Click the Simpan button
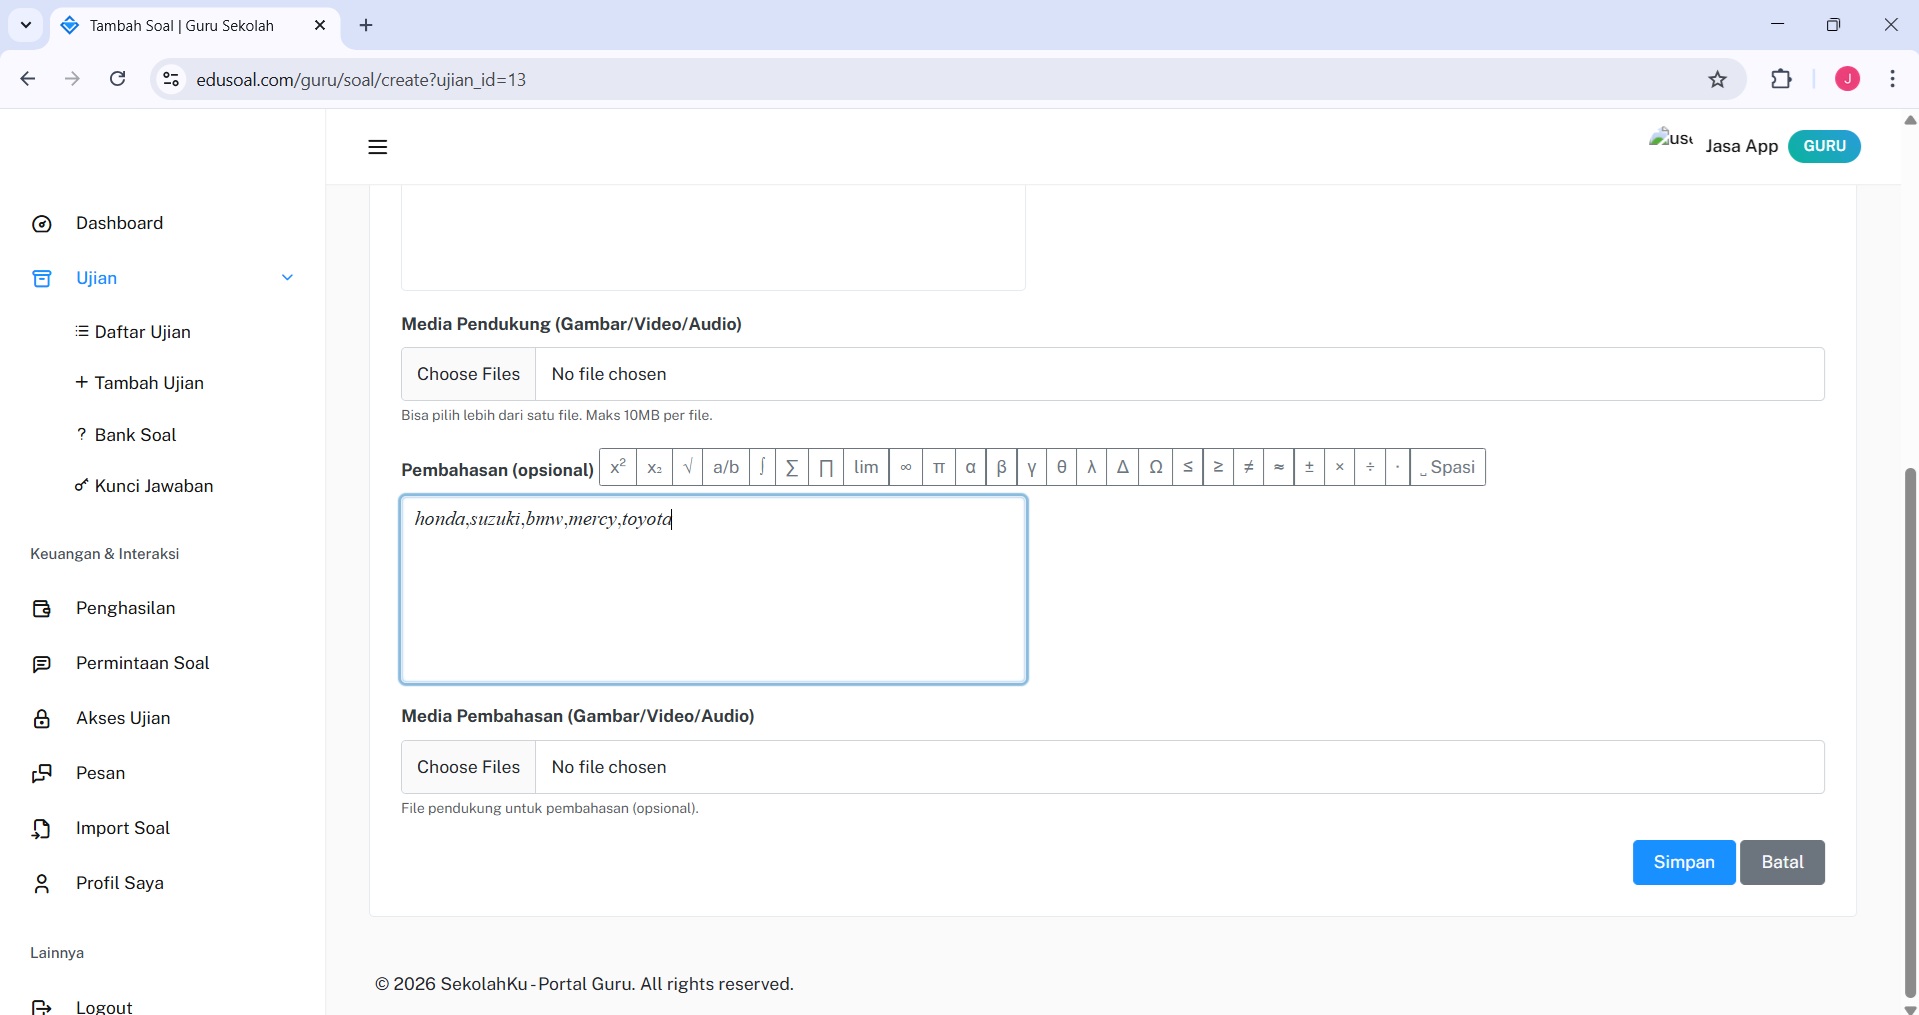Screen dimensions: 1919x1015 point(1683,862)
